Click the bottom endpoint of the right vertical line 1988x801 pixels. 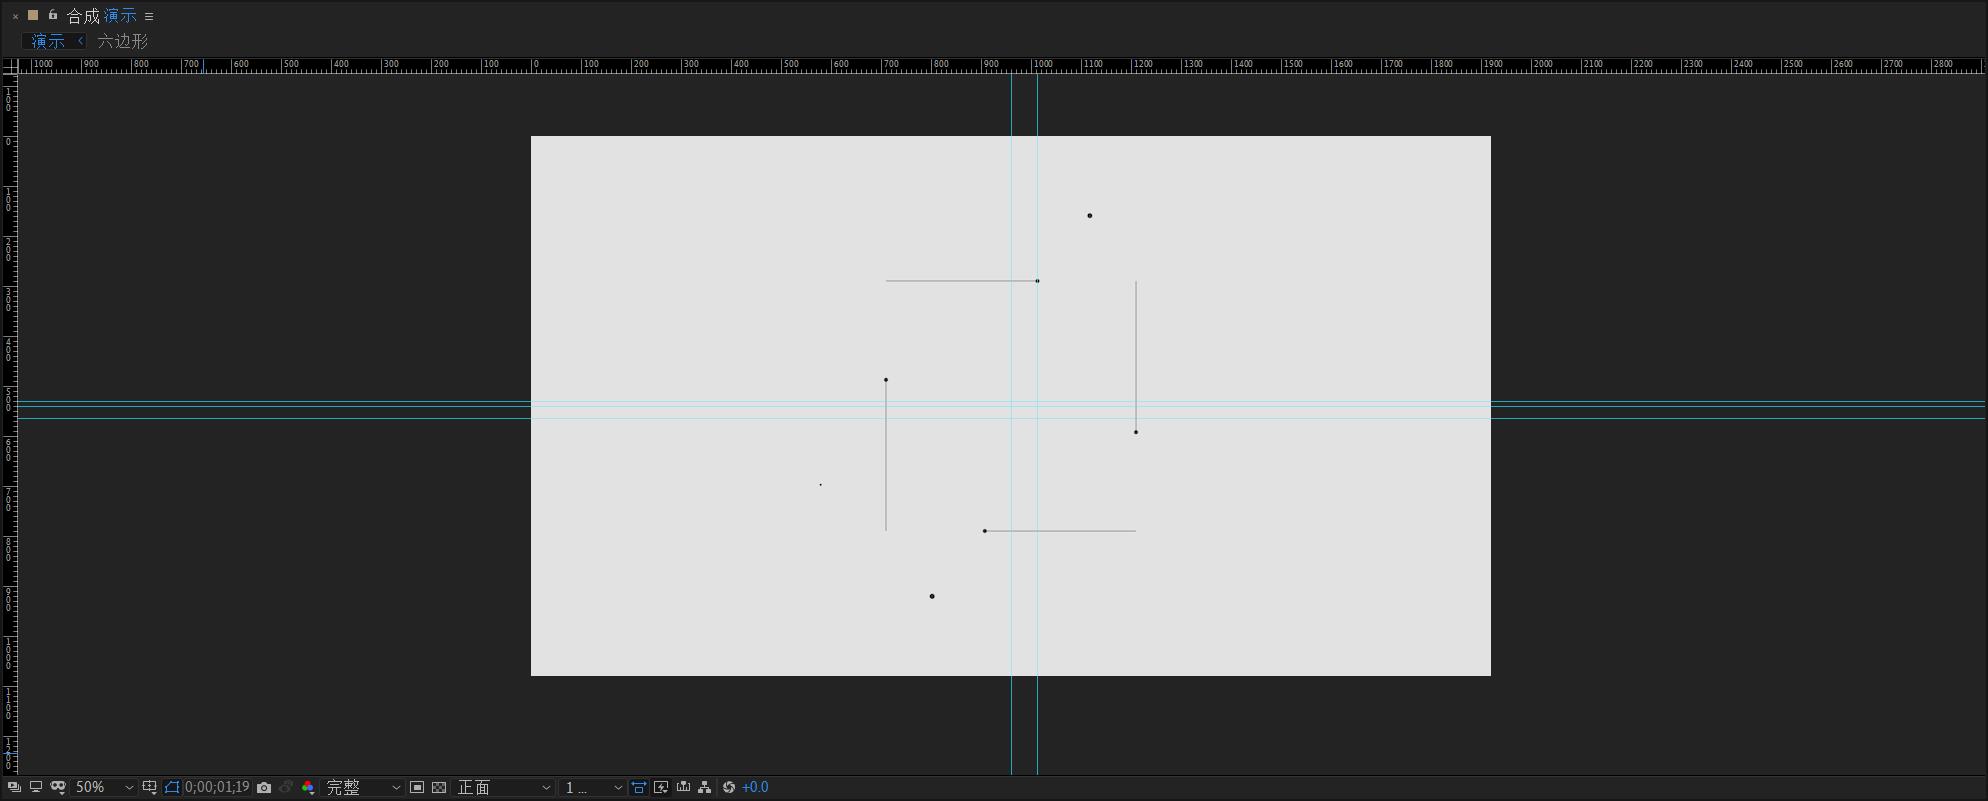tap(1136, 432)
